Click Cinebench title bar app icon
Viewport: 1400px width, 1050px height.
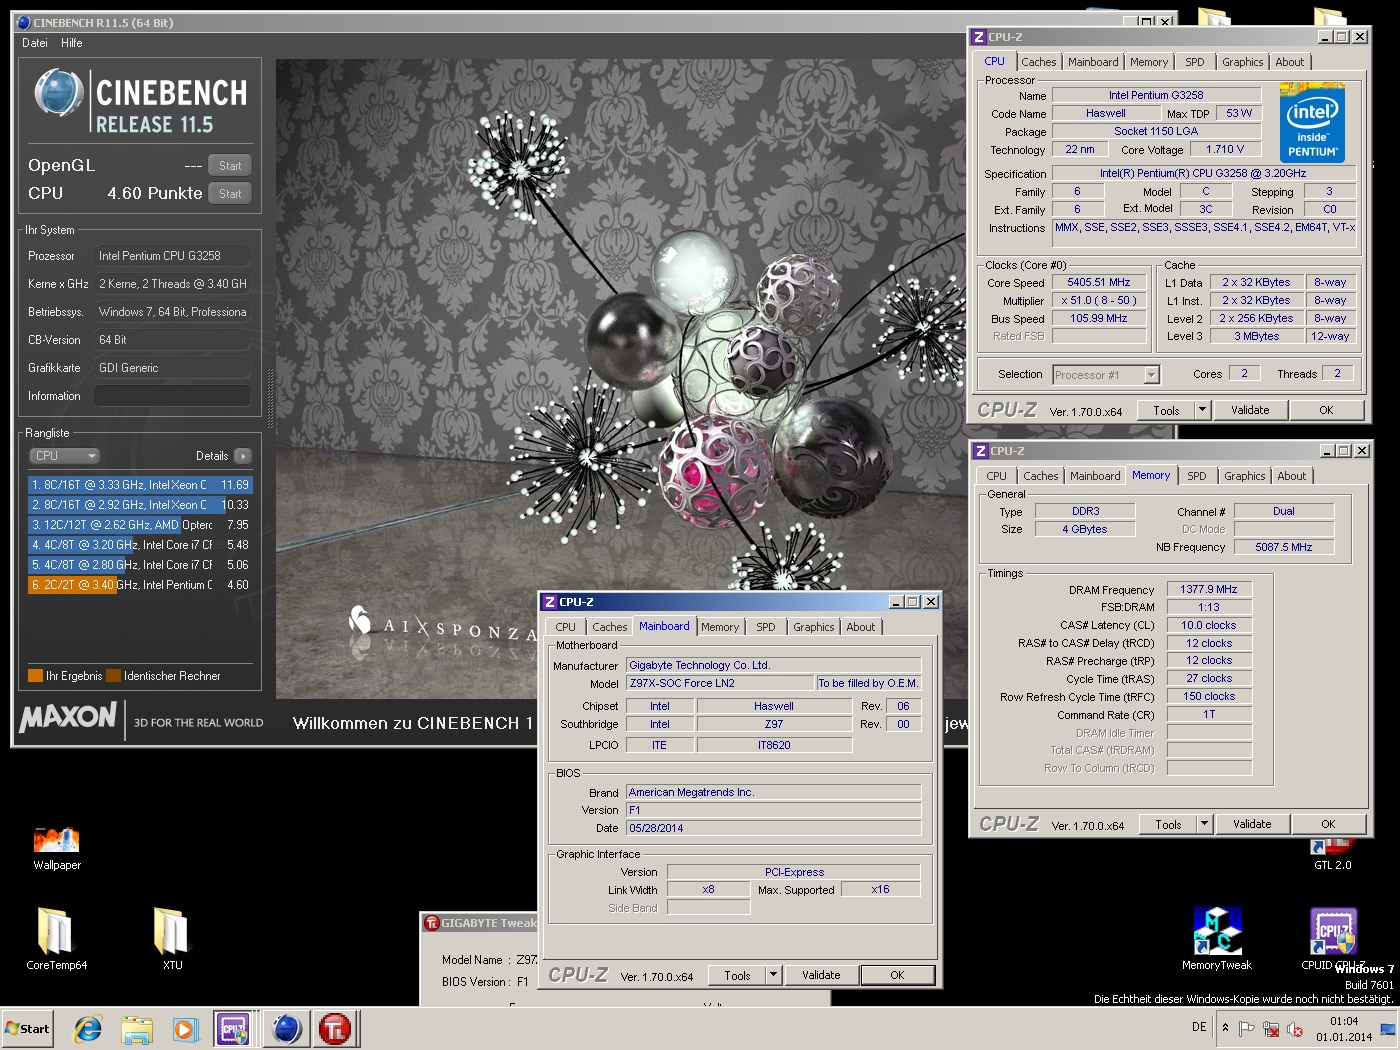pos(24,22)
